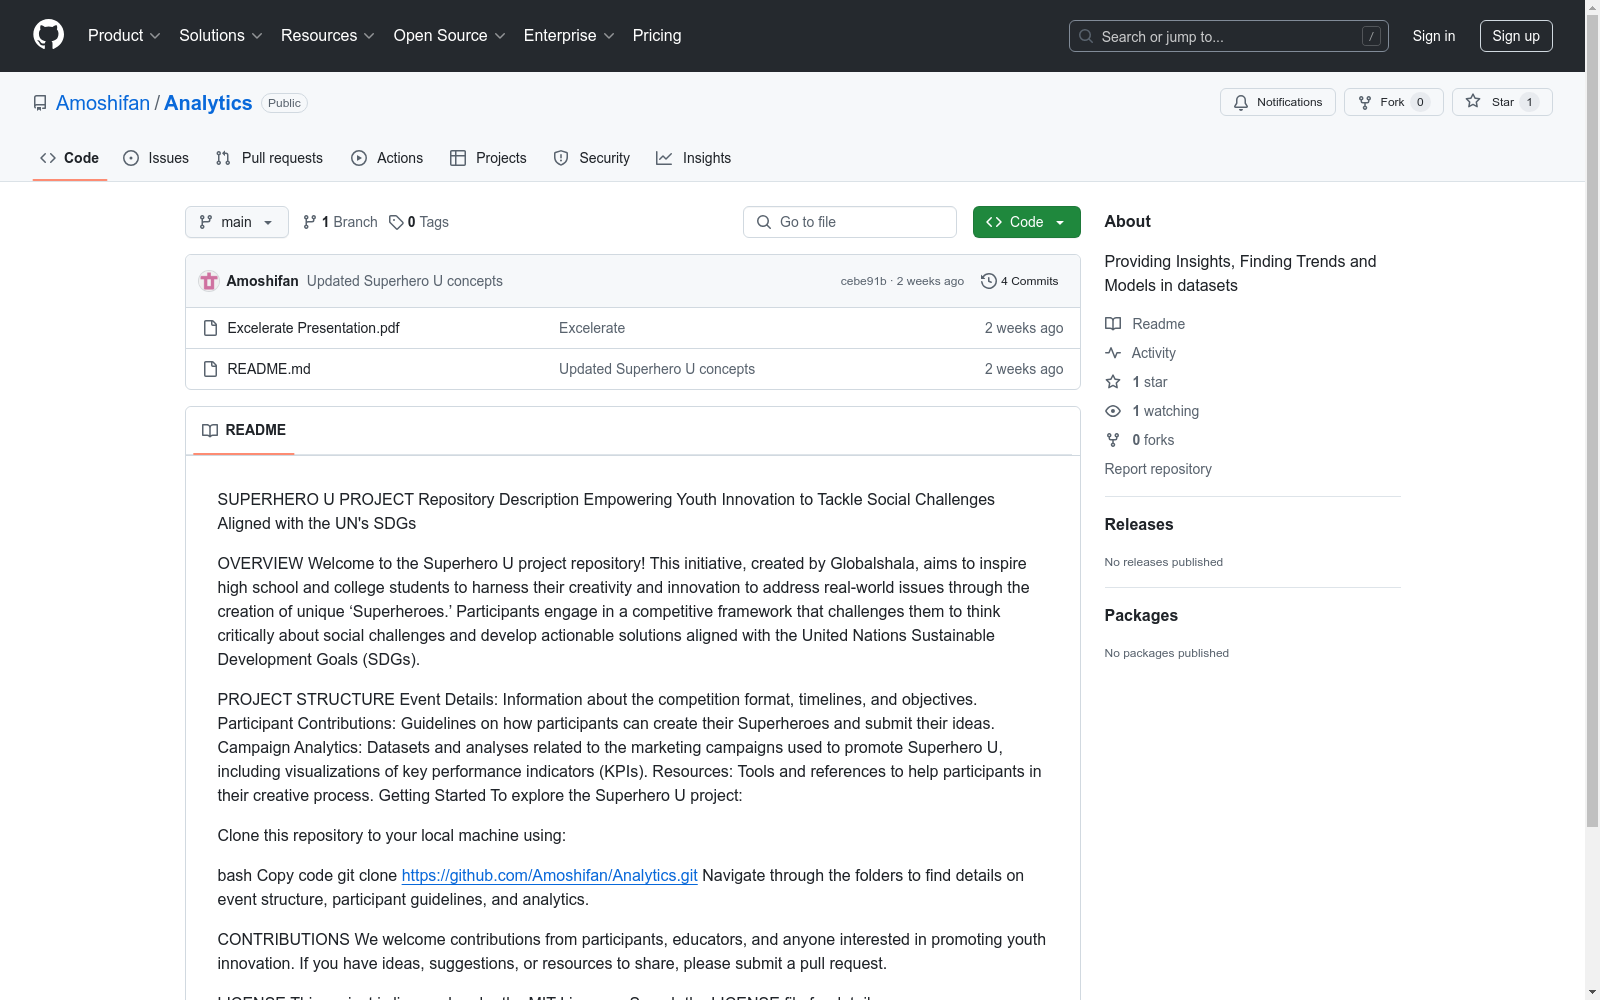The width and height of the screenshot is (1600, 1000).
Task: Click the magnifier icon in Go to file
Action: [x=764, y=222]
